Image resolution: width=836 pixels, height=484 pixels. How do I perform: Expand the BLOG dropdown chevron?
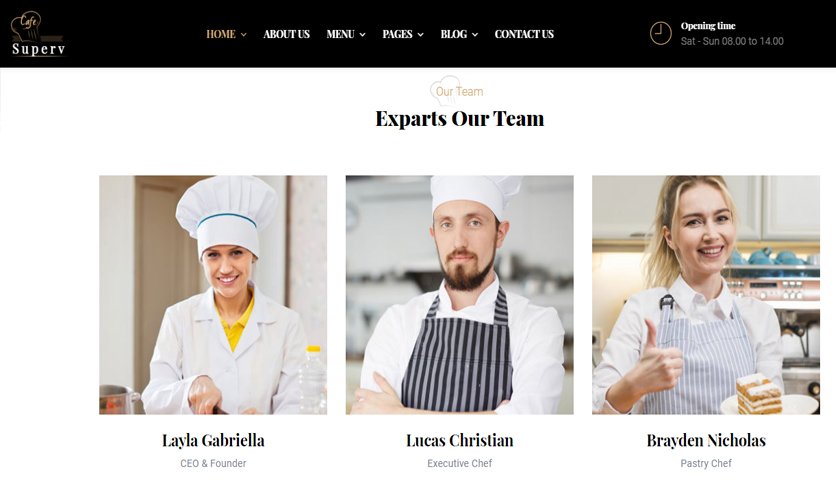tap(475, 35)
